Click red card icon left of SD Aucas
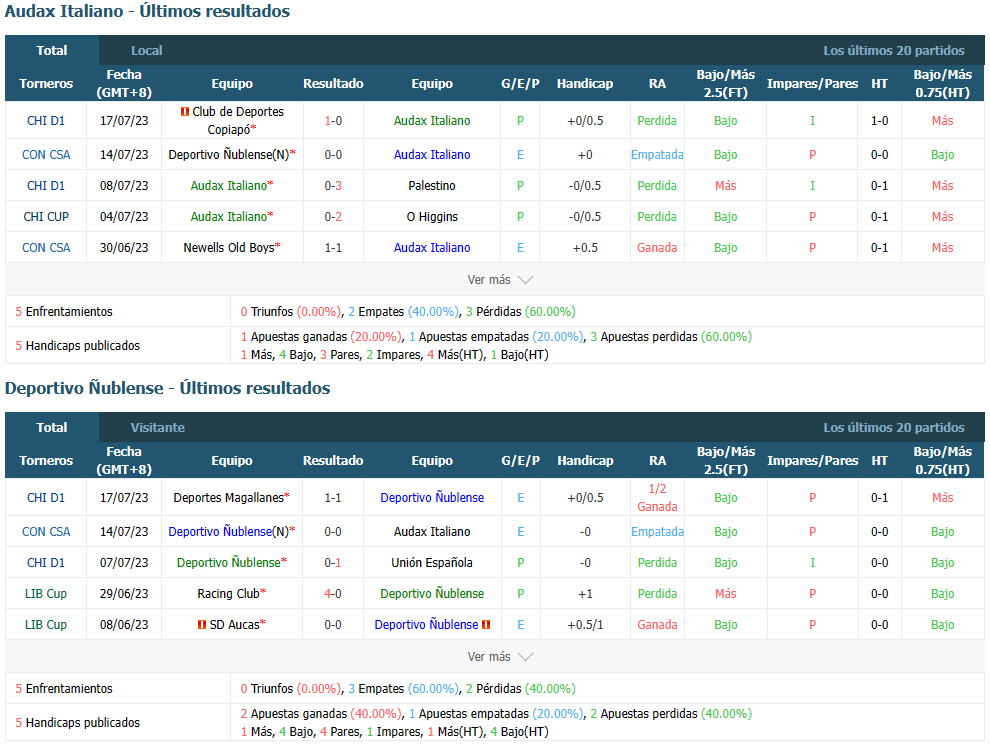Viewport: 990px width, 747px height. pos(202,624)
